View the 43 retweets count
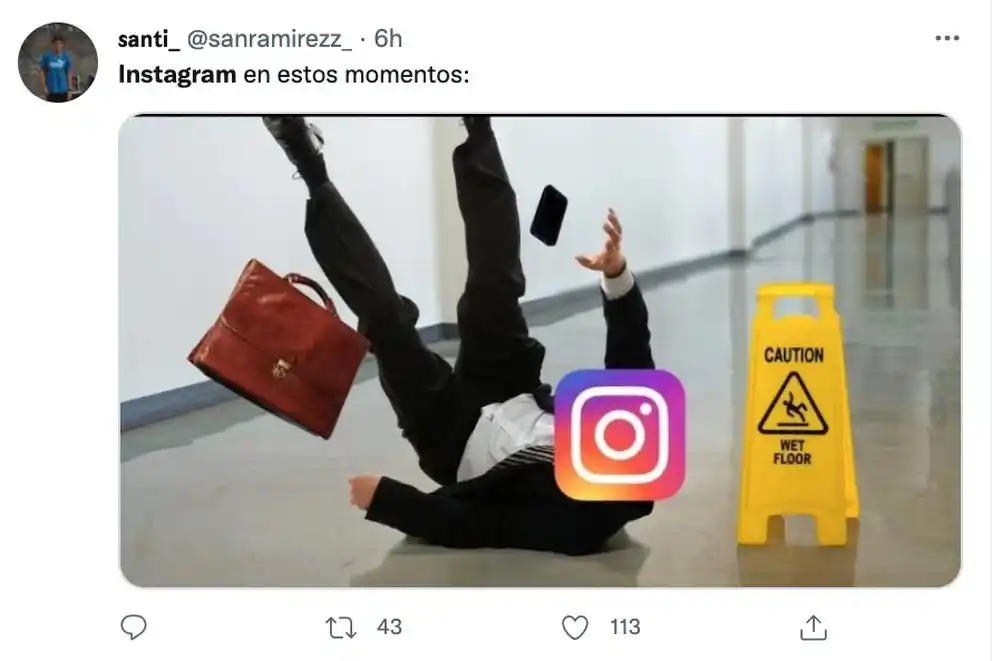Screen dimensions: 992x661 coord(389,627)
